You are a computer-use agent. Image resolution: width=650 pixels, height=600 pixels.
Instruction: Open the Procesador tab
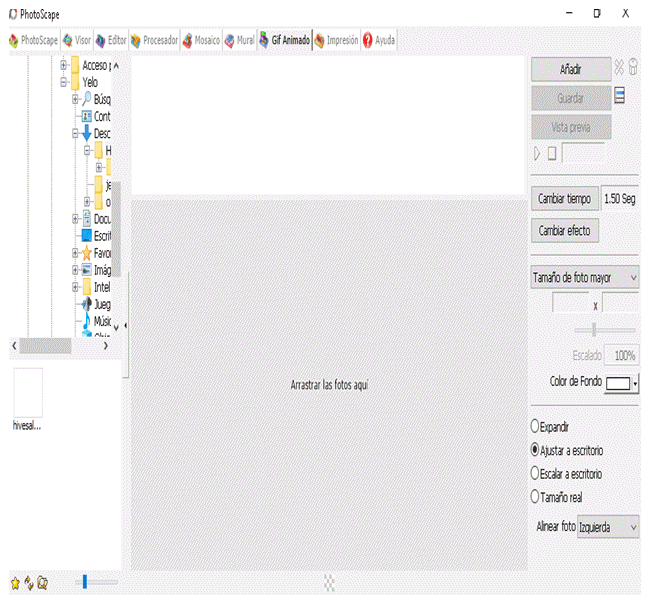point(154,40)
